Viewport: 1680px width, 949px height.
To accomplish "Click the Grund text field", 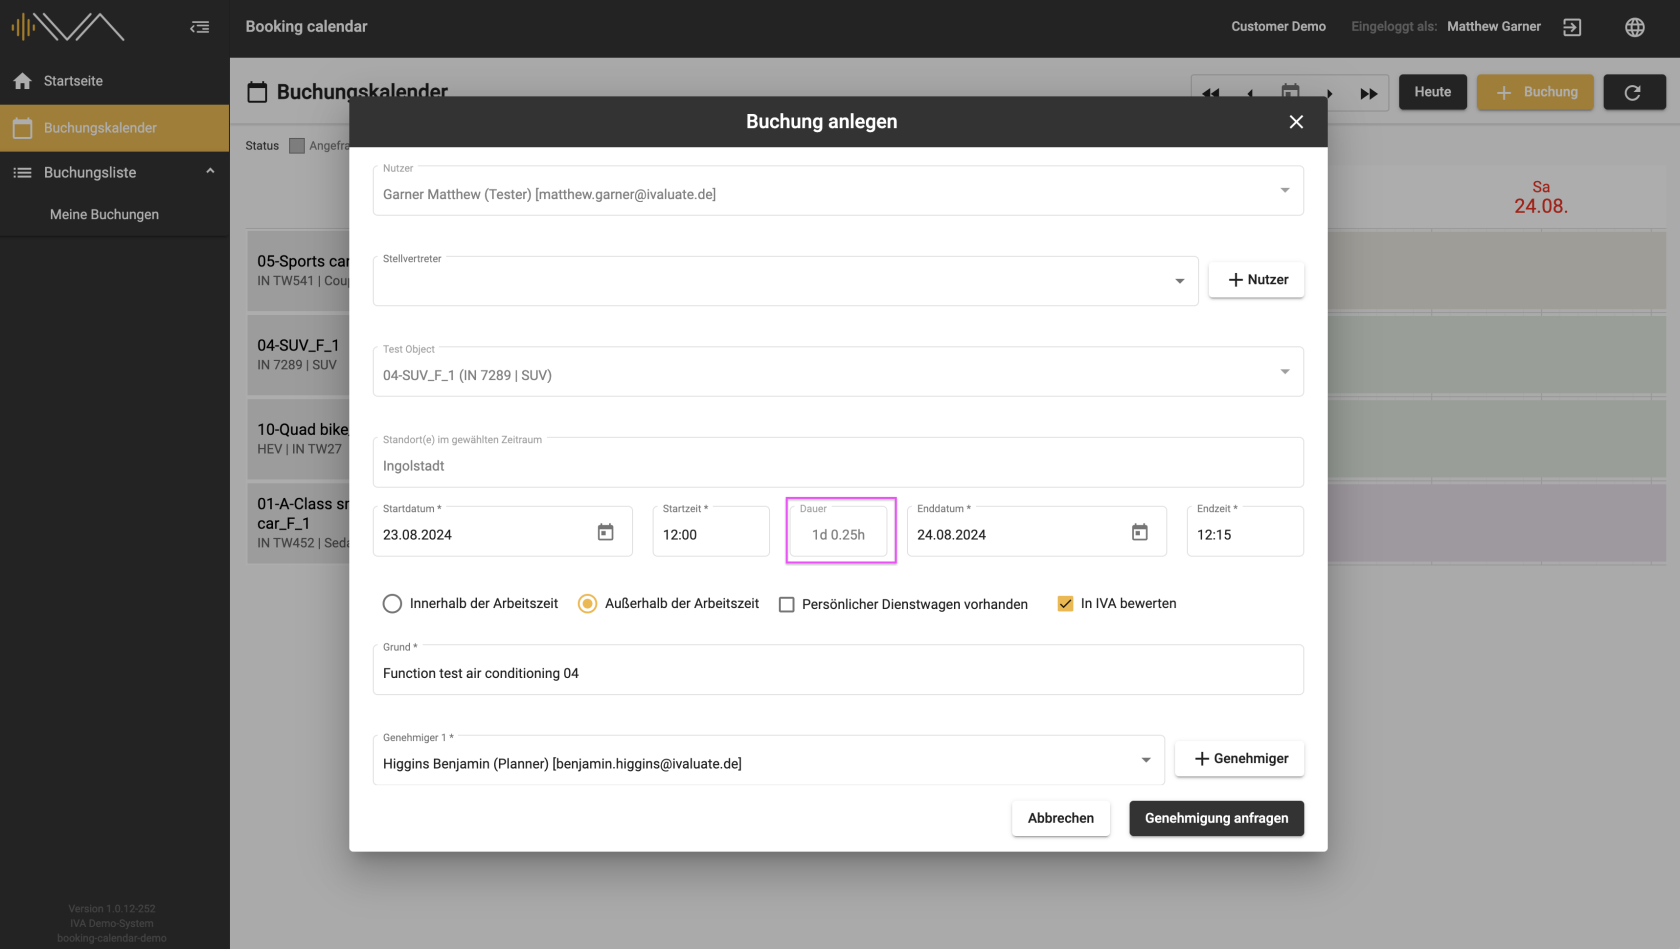I will [838, 669].
